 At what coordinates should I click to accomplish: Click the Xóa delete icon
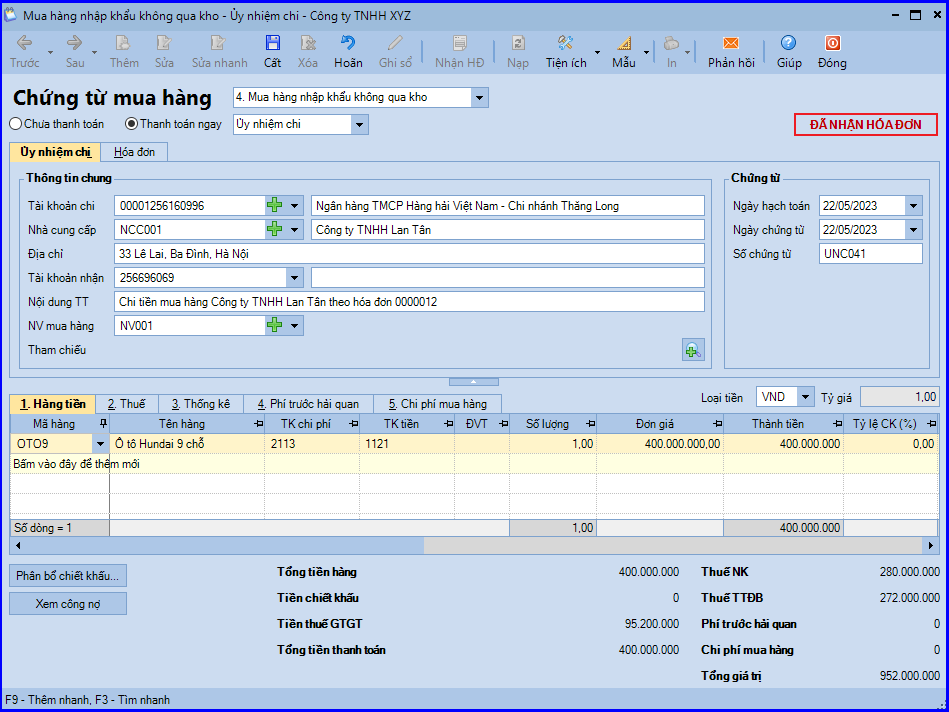click(x=307, y=42)
